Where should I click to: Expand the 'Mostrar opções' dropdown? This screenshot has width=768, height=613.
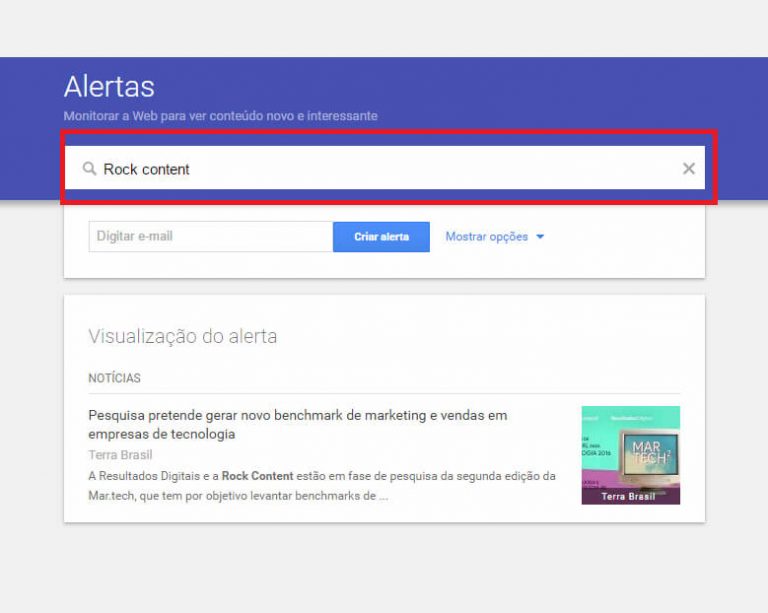(x=495, y=236)
